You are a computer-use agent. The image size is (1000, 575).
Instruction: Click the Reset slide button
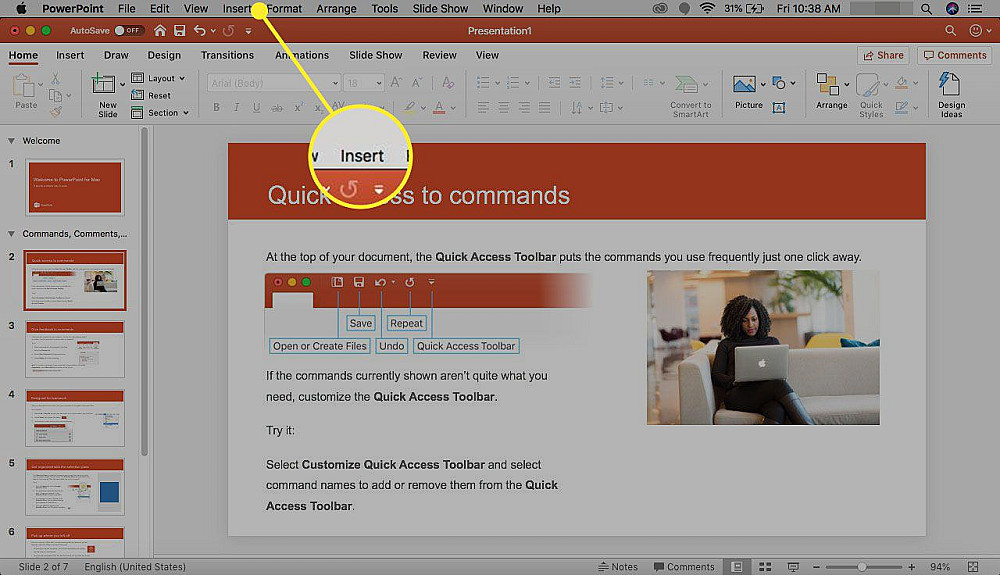point(151,95)
